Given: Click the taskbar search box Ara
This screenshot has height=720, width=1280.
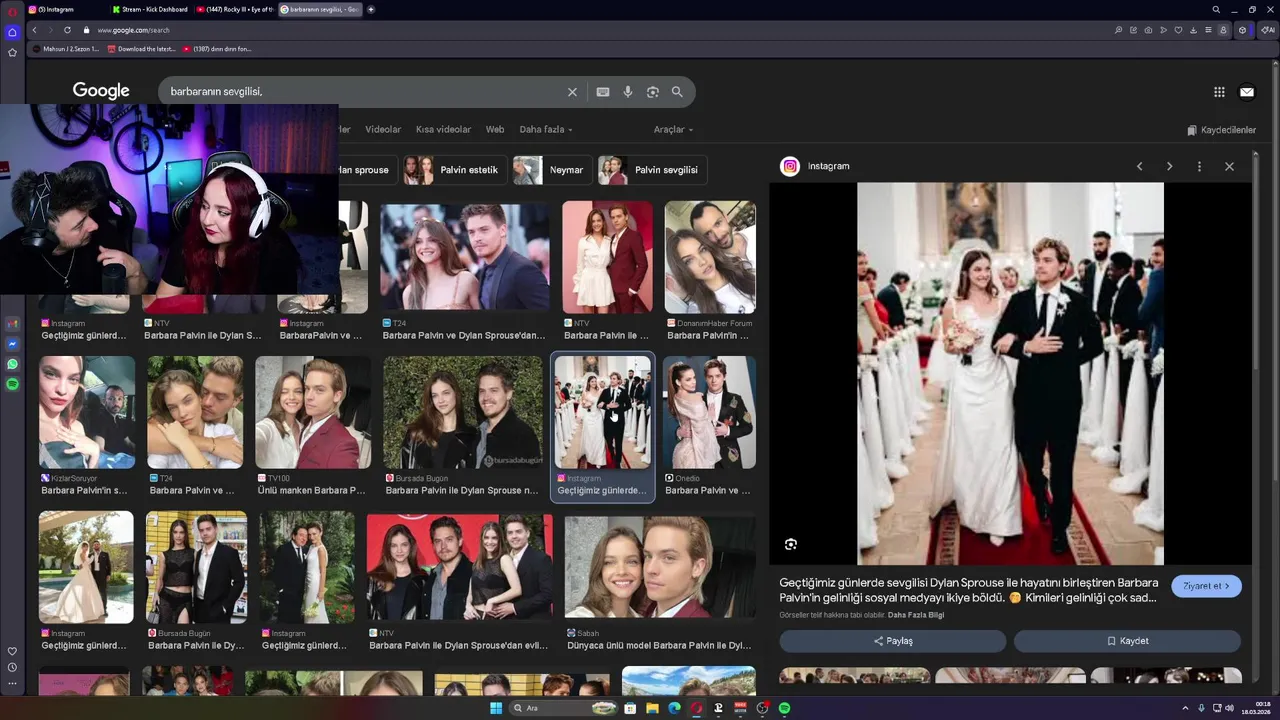Looking at the screenshot, I should point(565,708).
